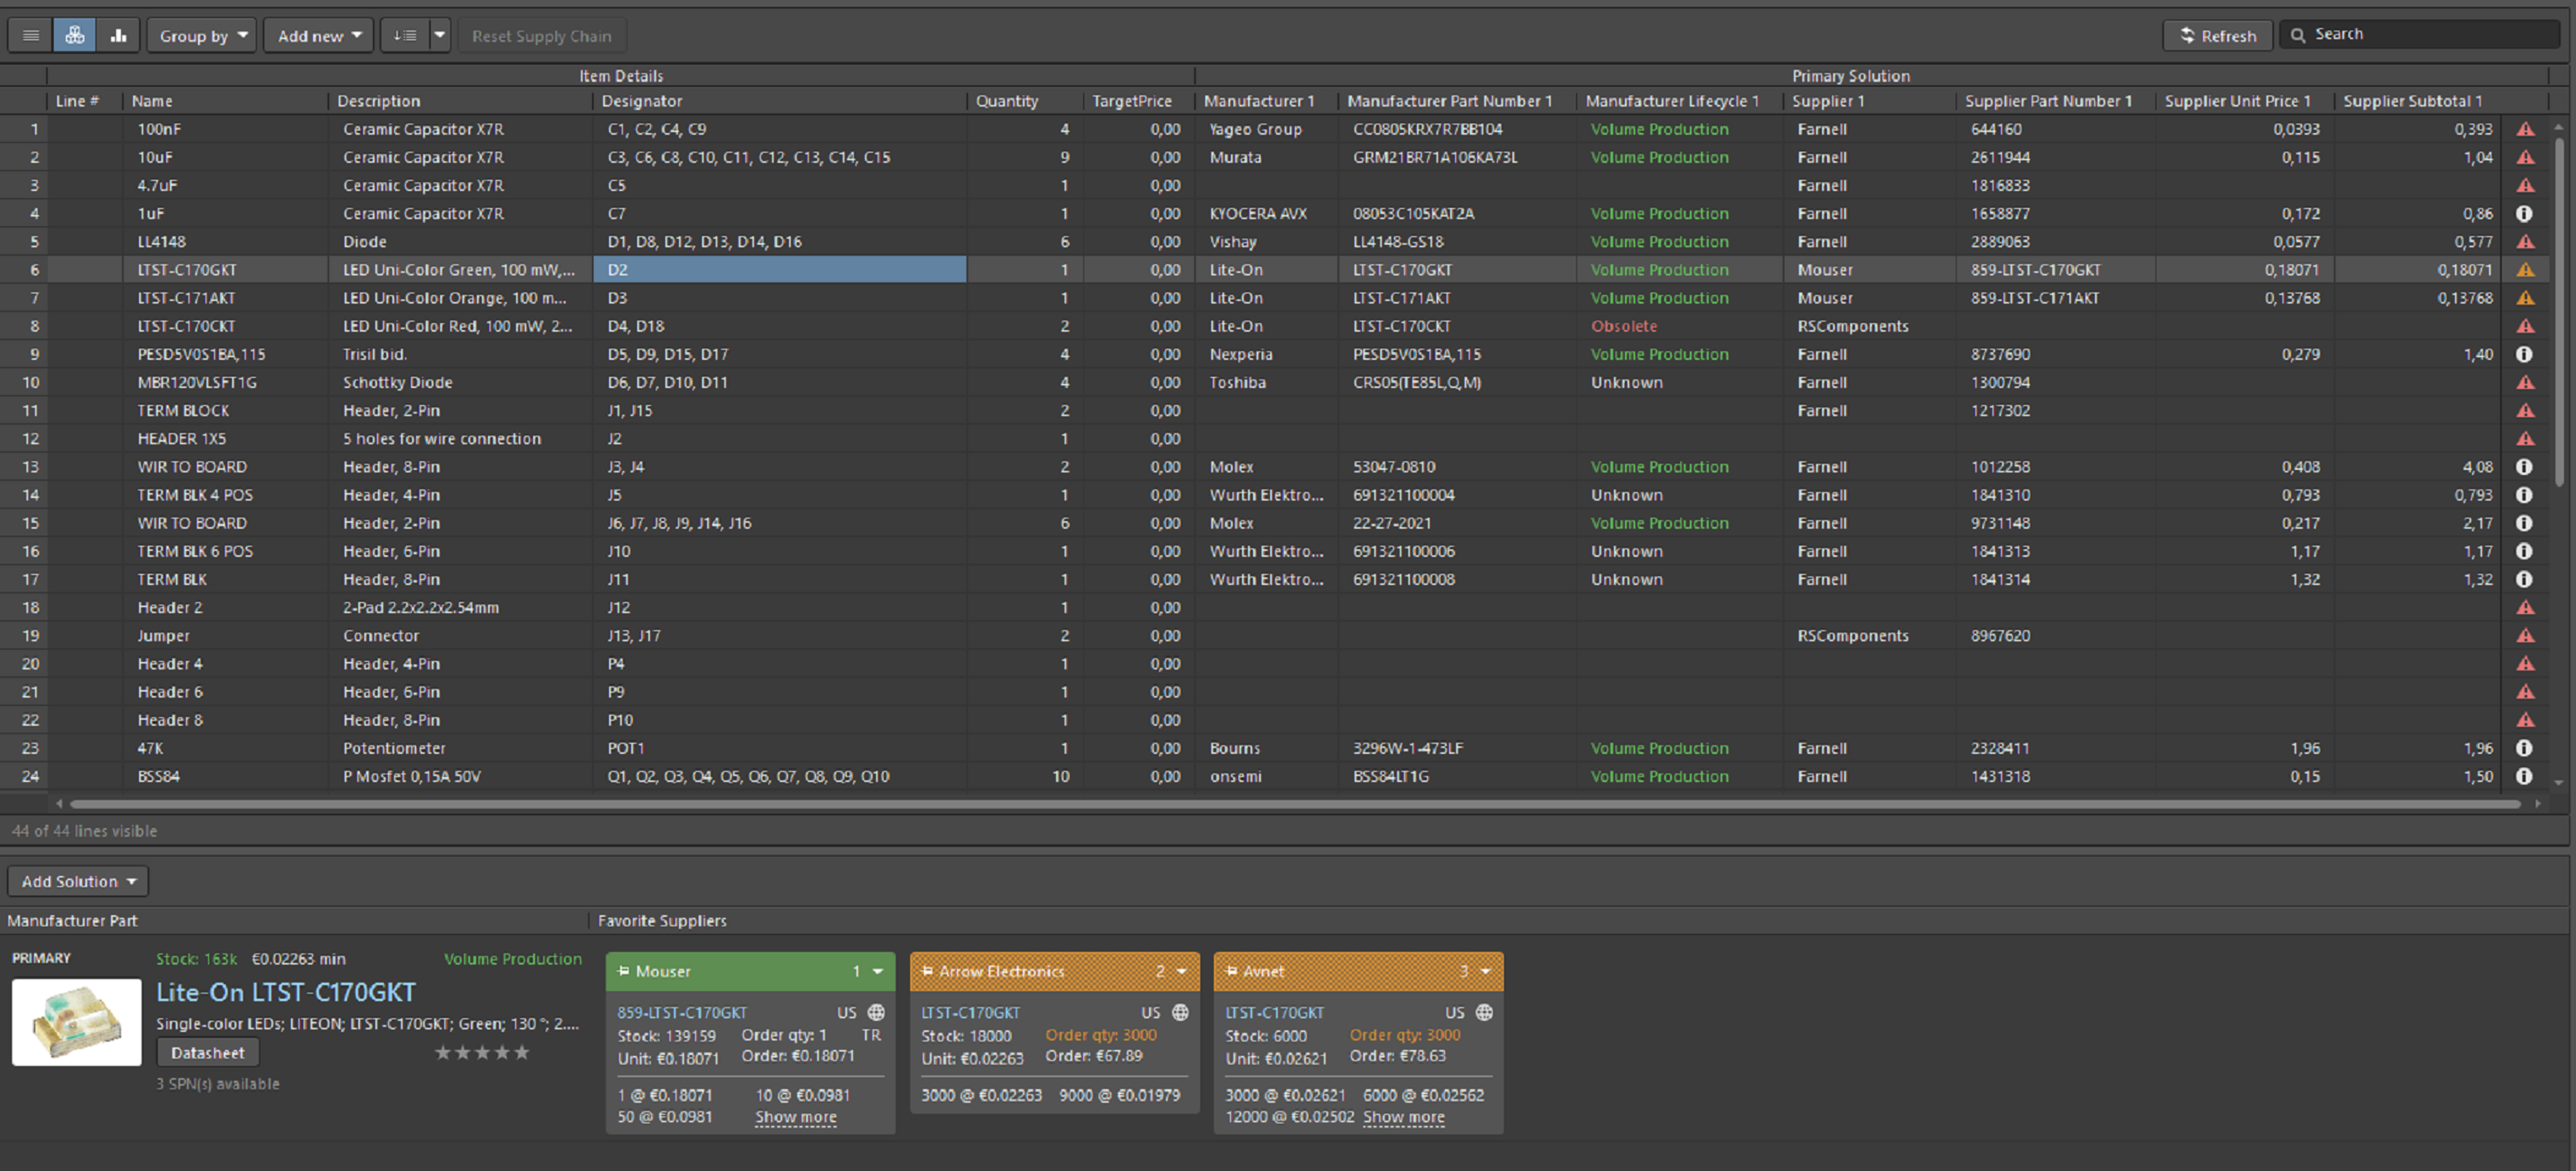
Task: Open the Datasheet button for LTST-C170GKT
Action: (x=207, y=1052)
